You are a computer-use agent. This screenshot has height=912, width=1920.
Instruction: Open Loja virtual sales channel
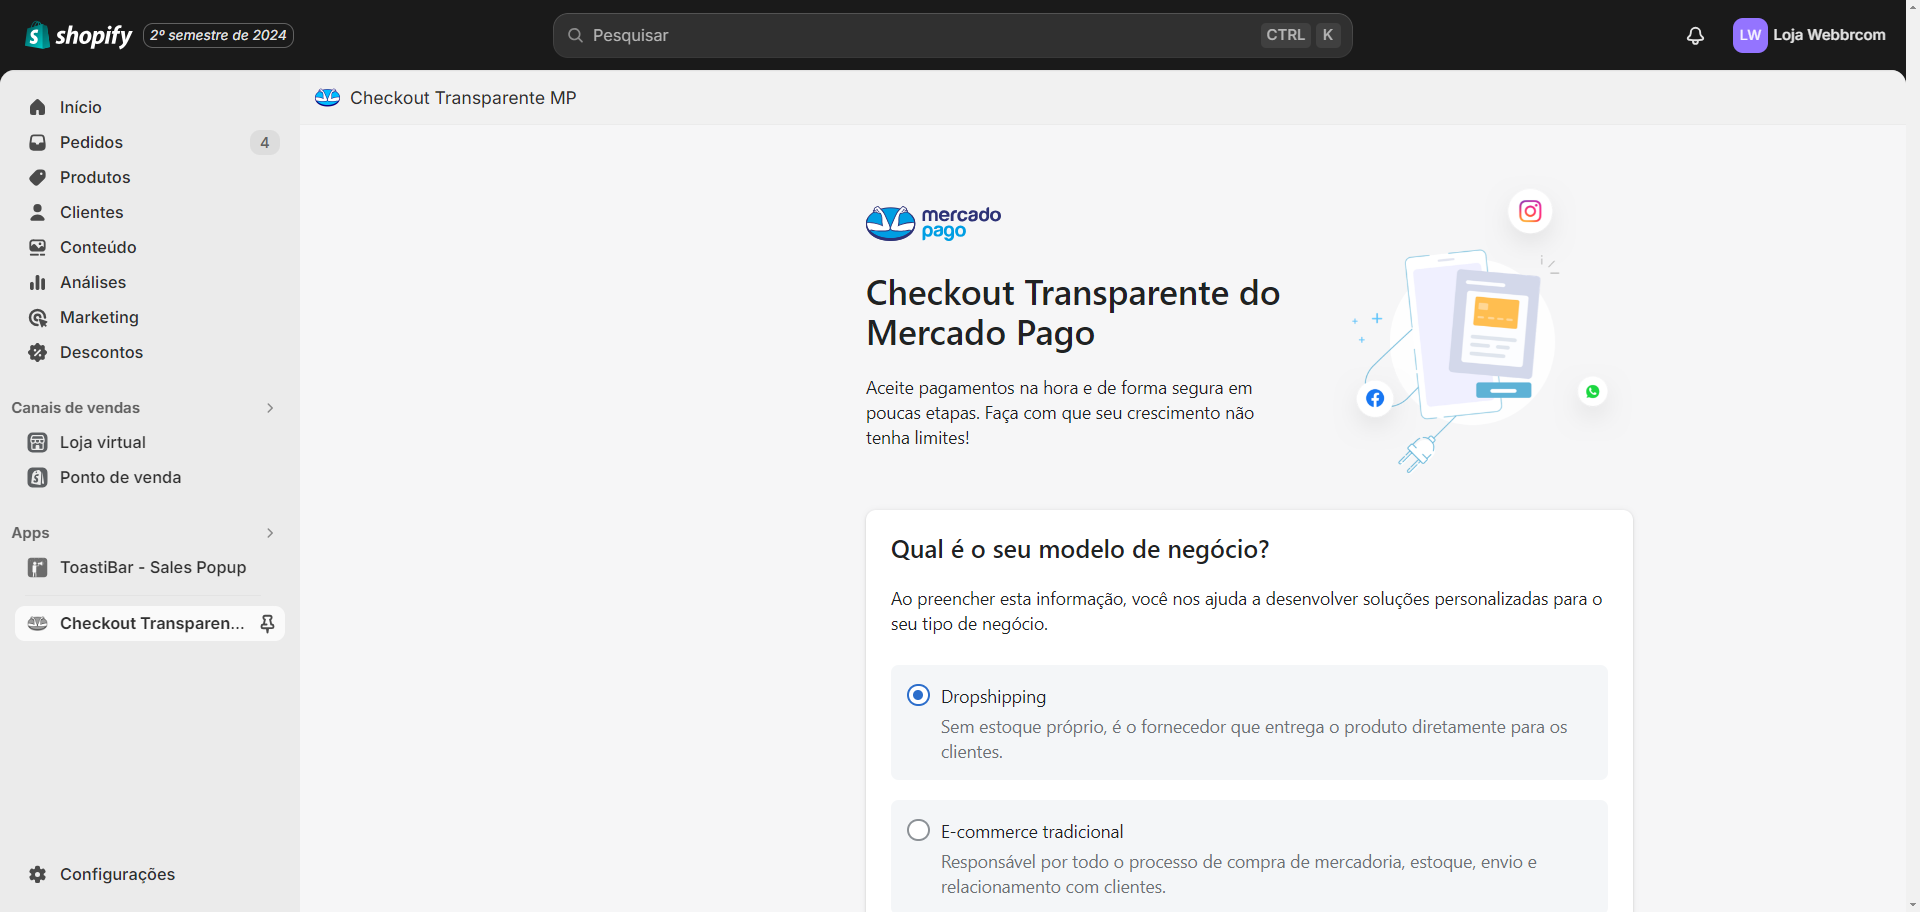150,442
